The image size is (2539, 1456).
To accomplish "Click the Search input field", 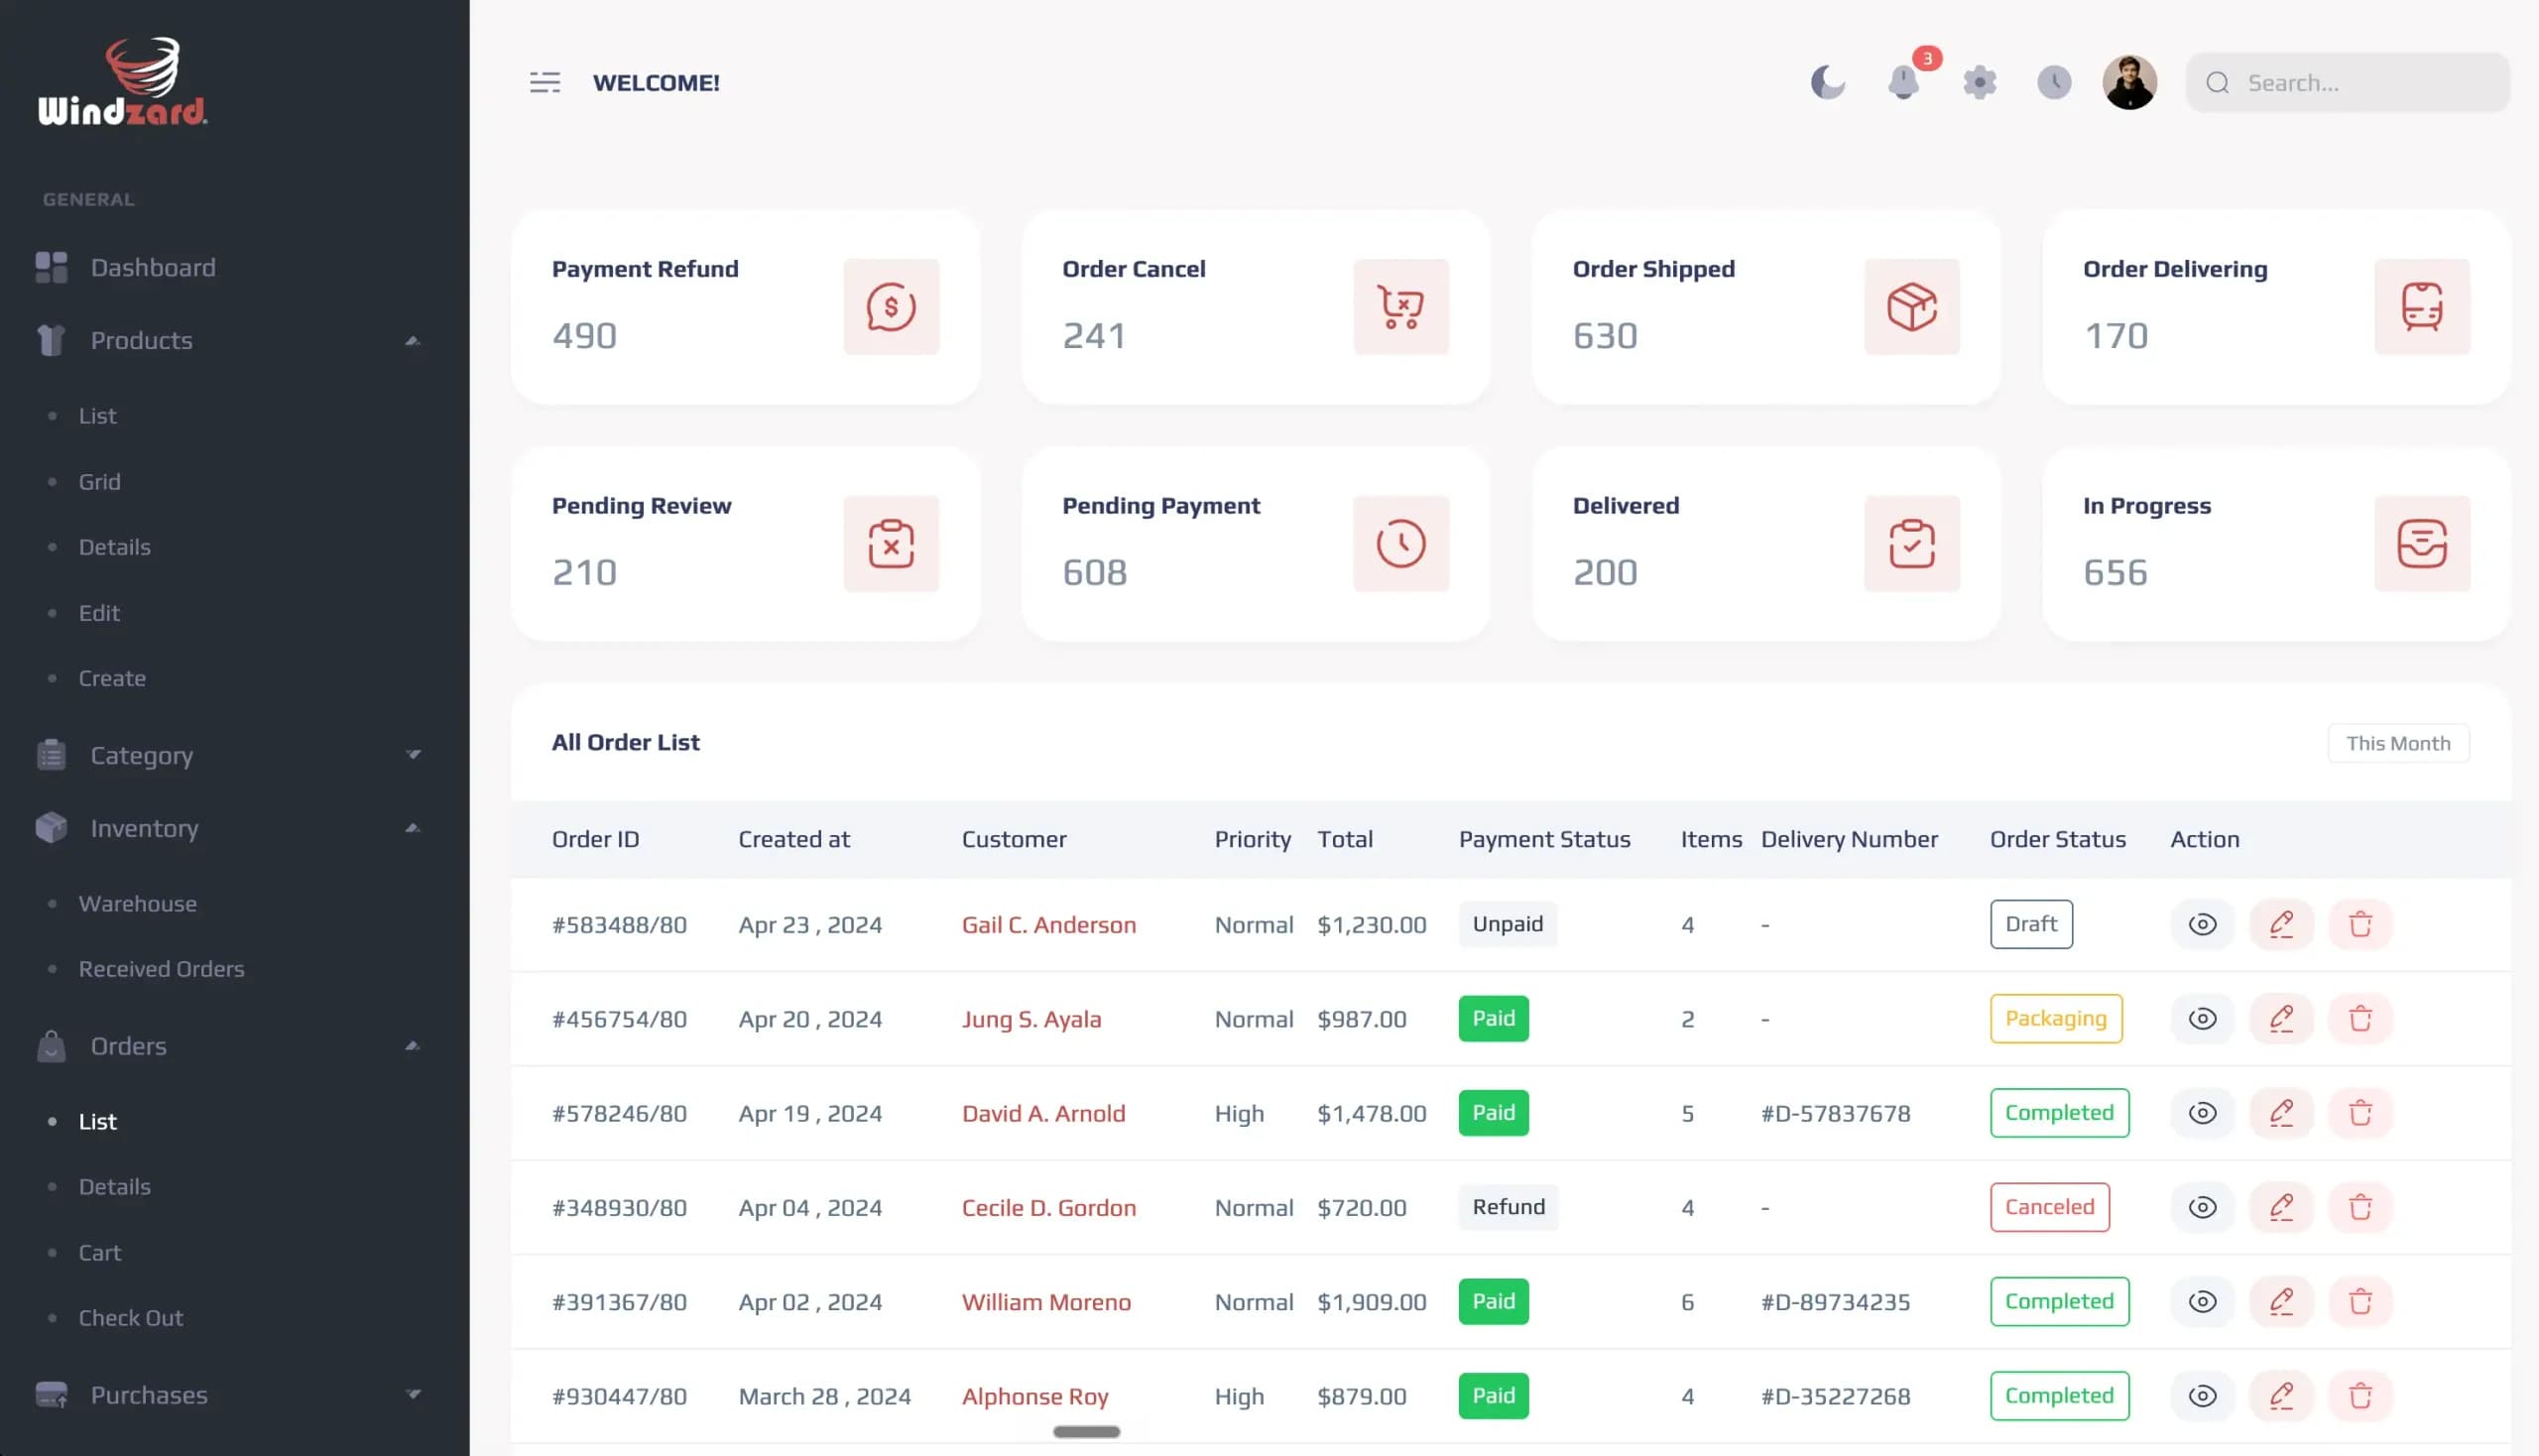I will pyautogui.click(x=2347, y=82).
